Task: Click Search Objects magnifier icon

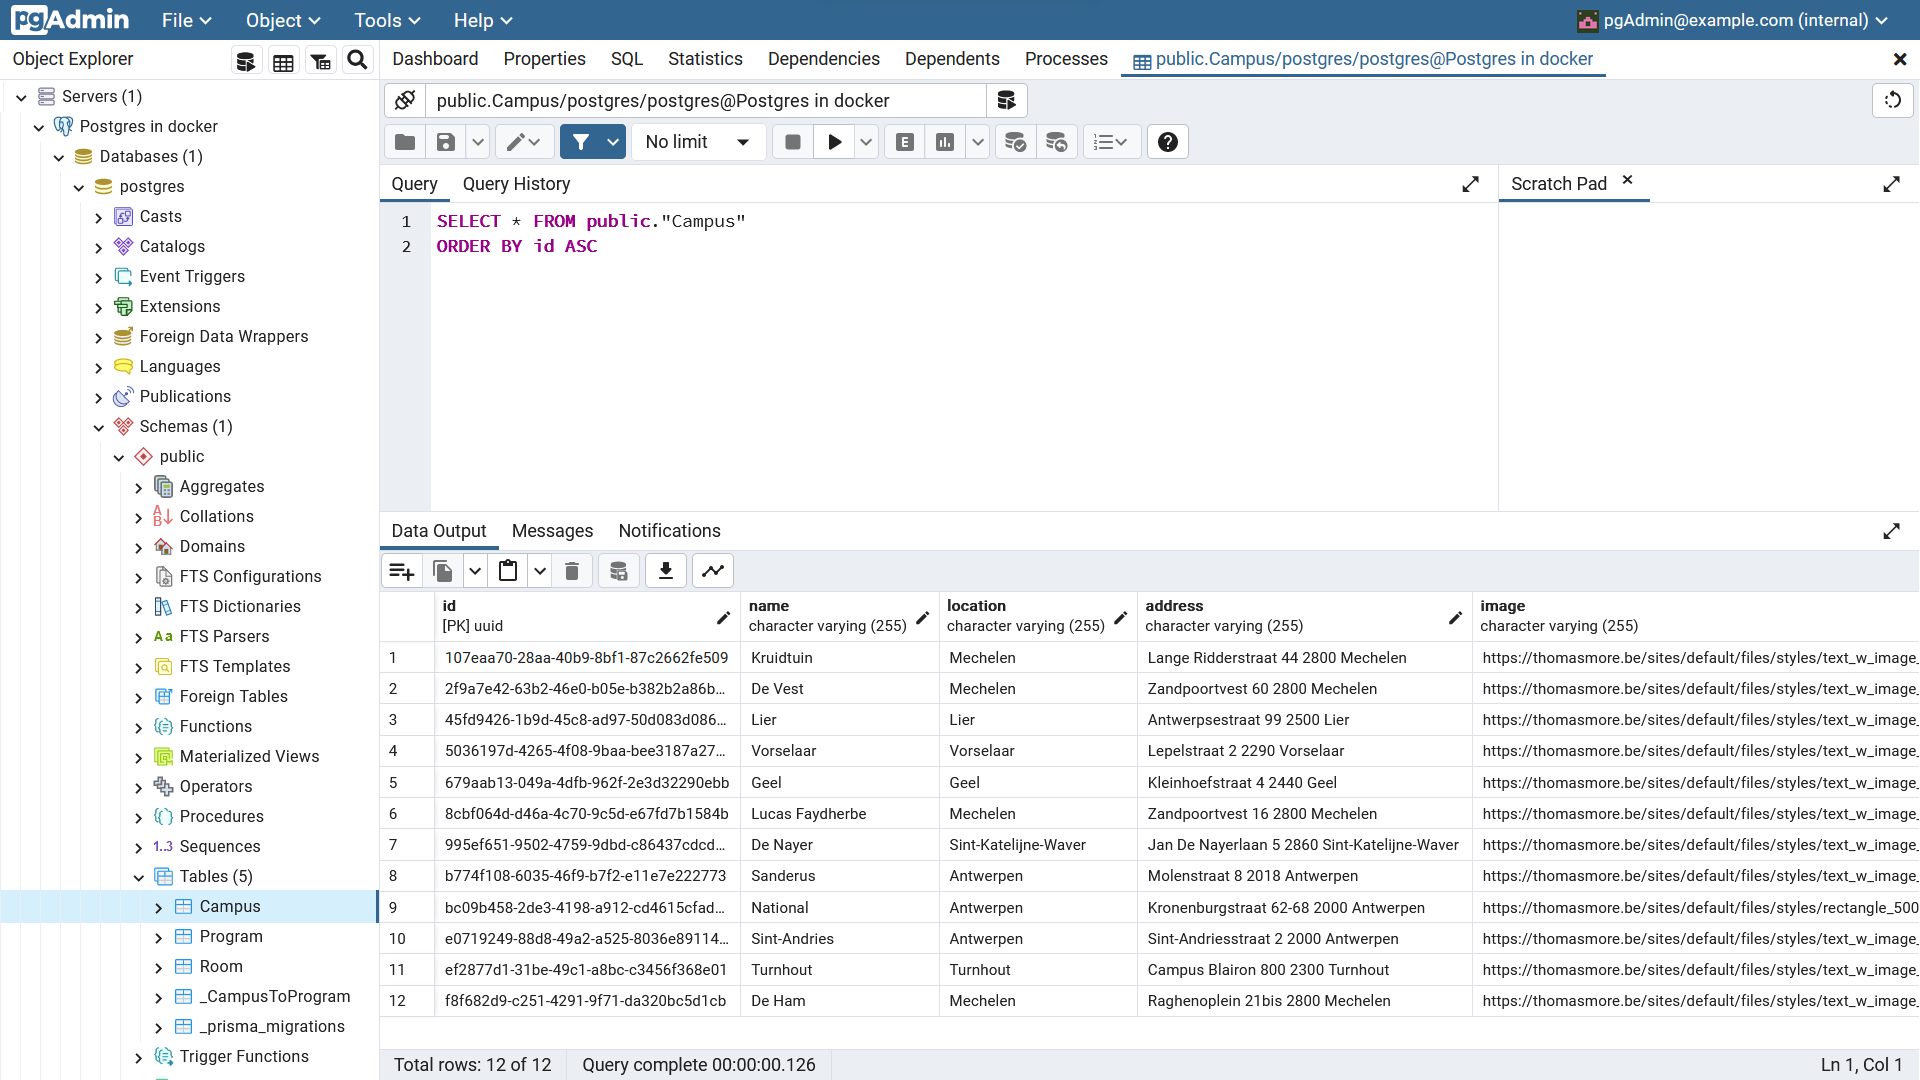Action: [x=357, y=60]
